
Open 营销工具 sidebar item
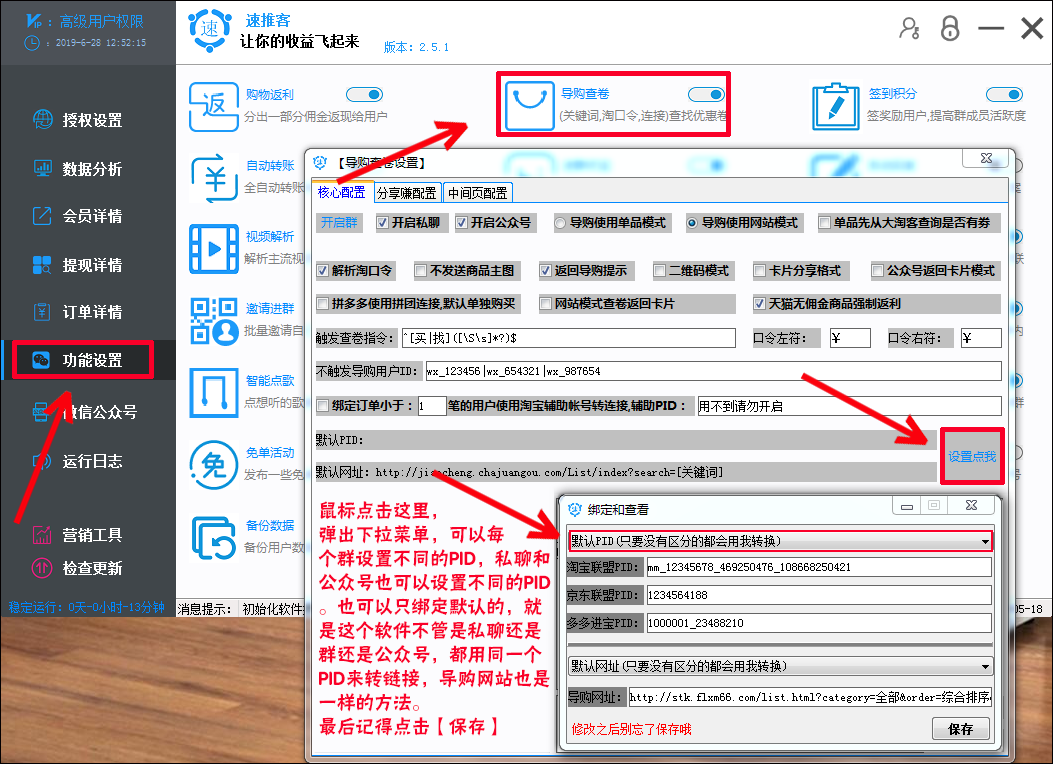coord(78,535)
